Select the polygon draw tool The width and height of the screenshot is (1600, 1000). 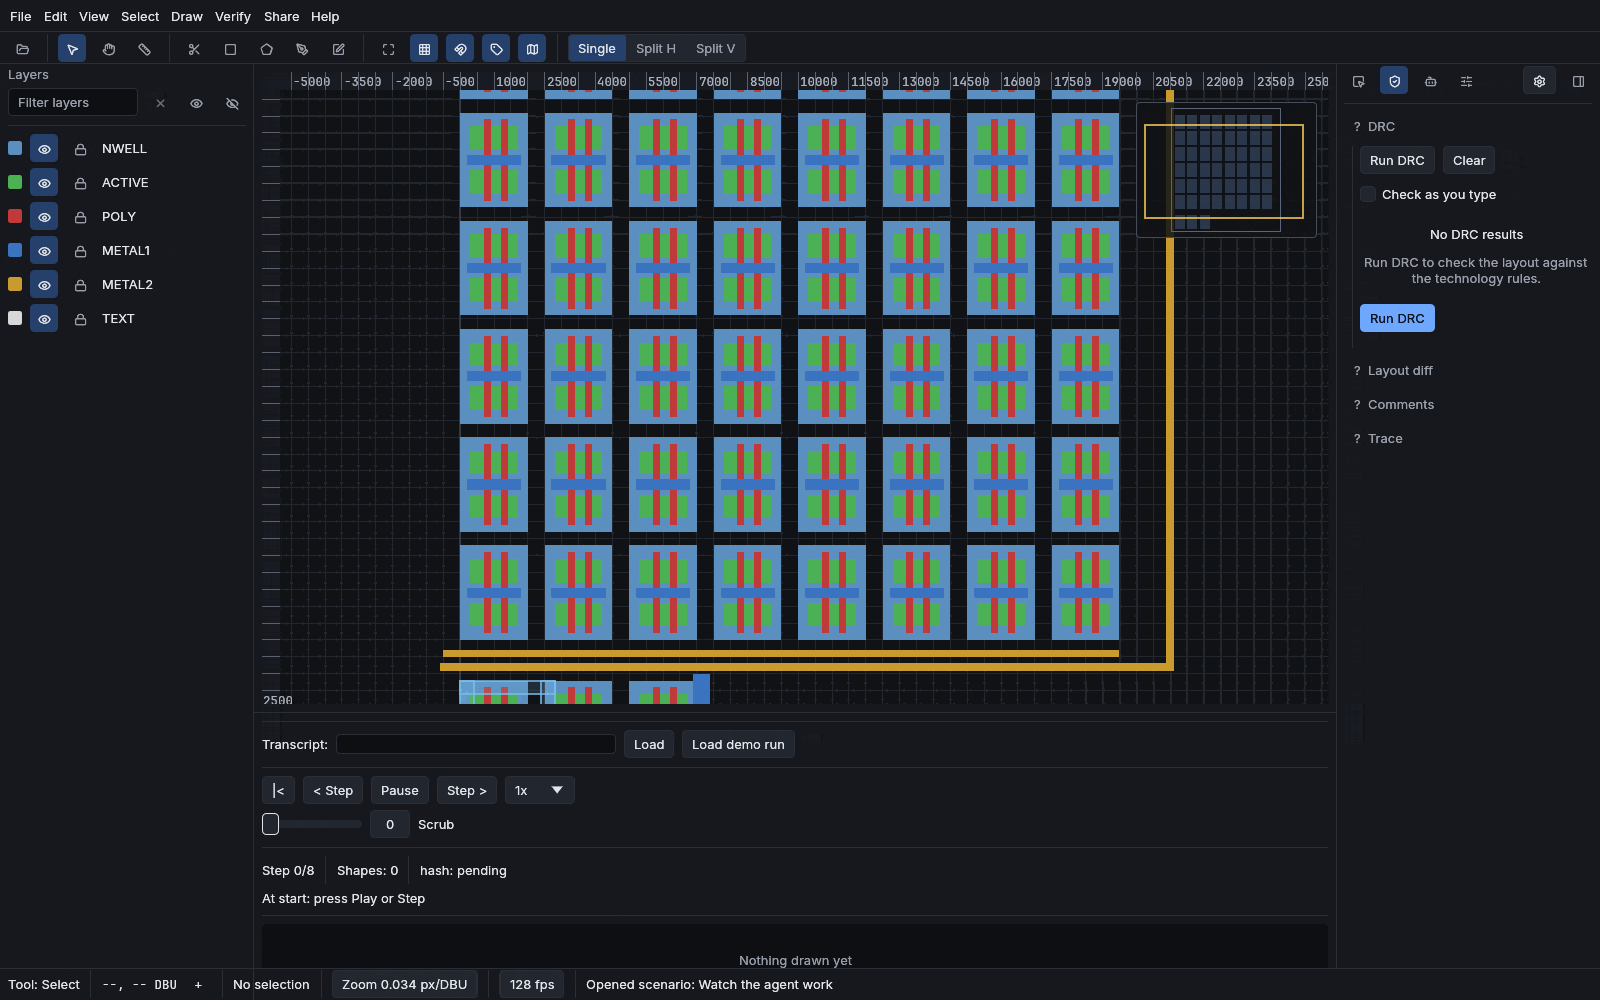click(x=266, y=49)
